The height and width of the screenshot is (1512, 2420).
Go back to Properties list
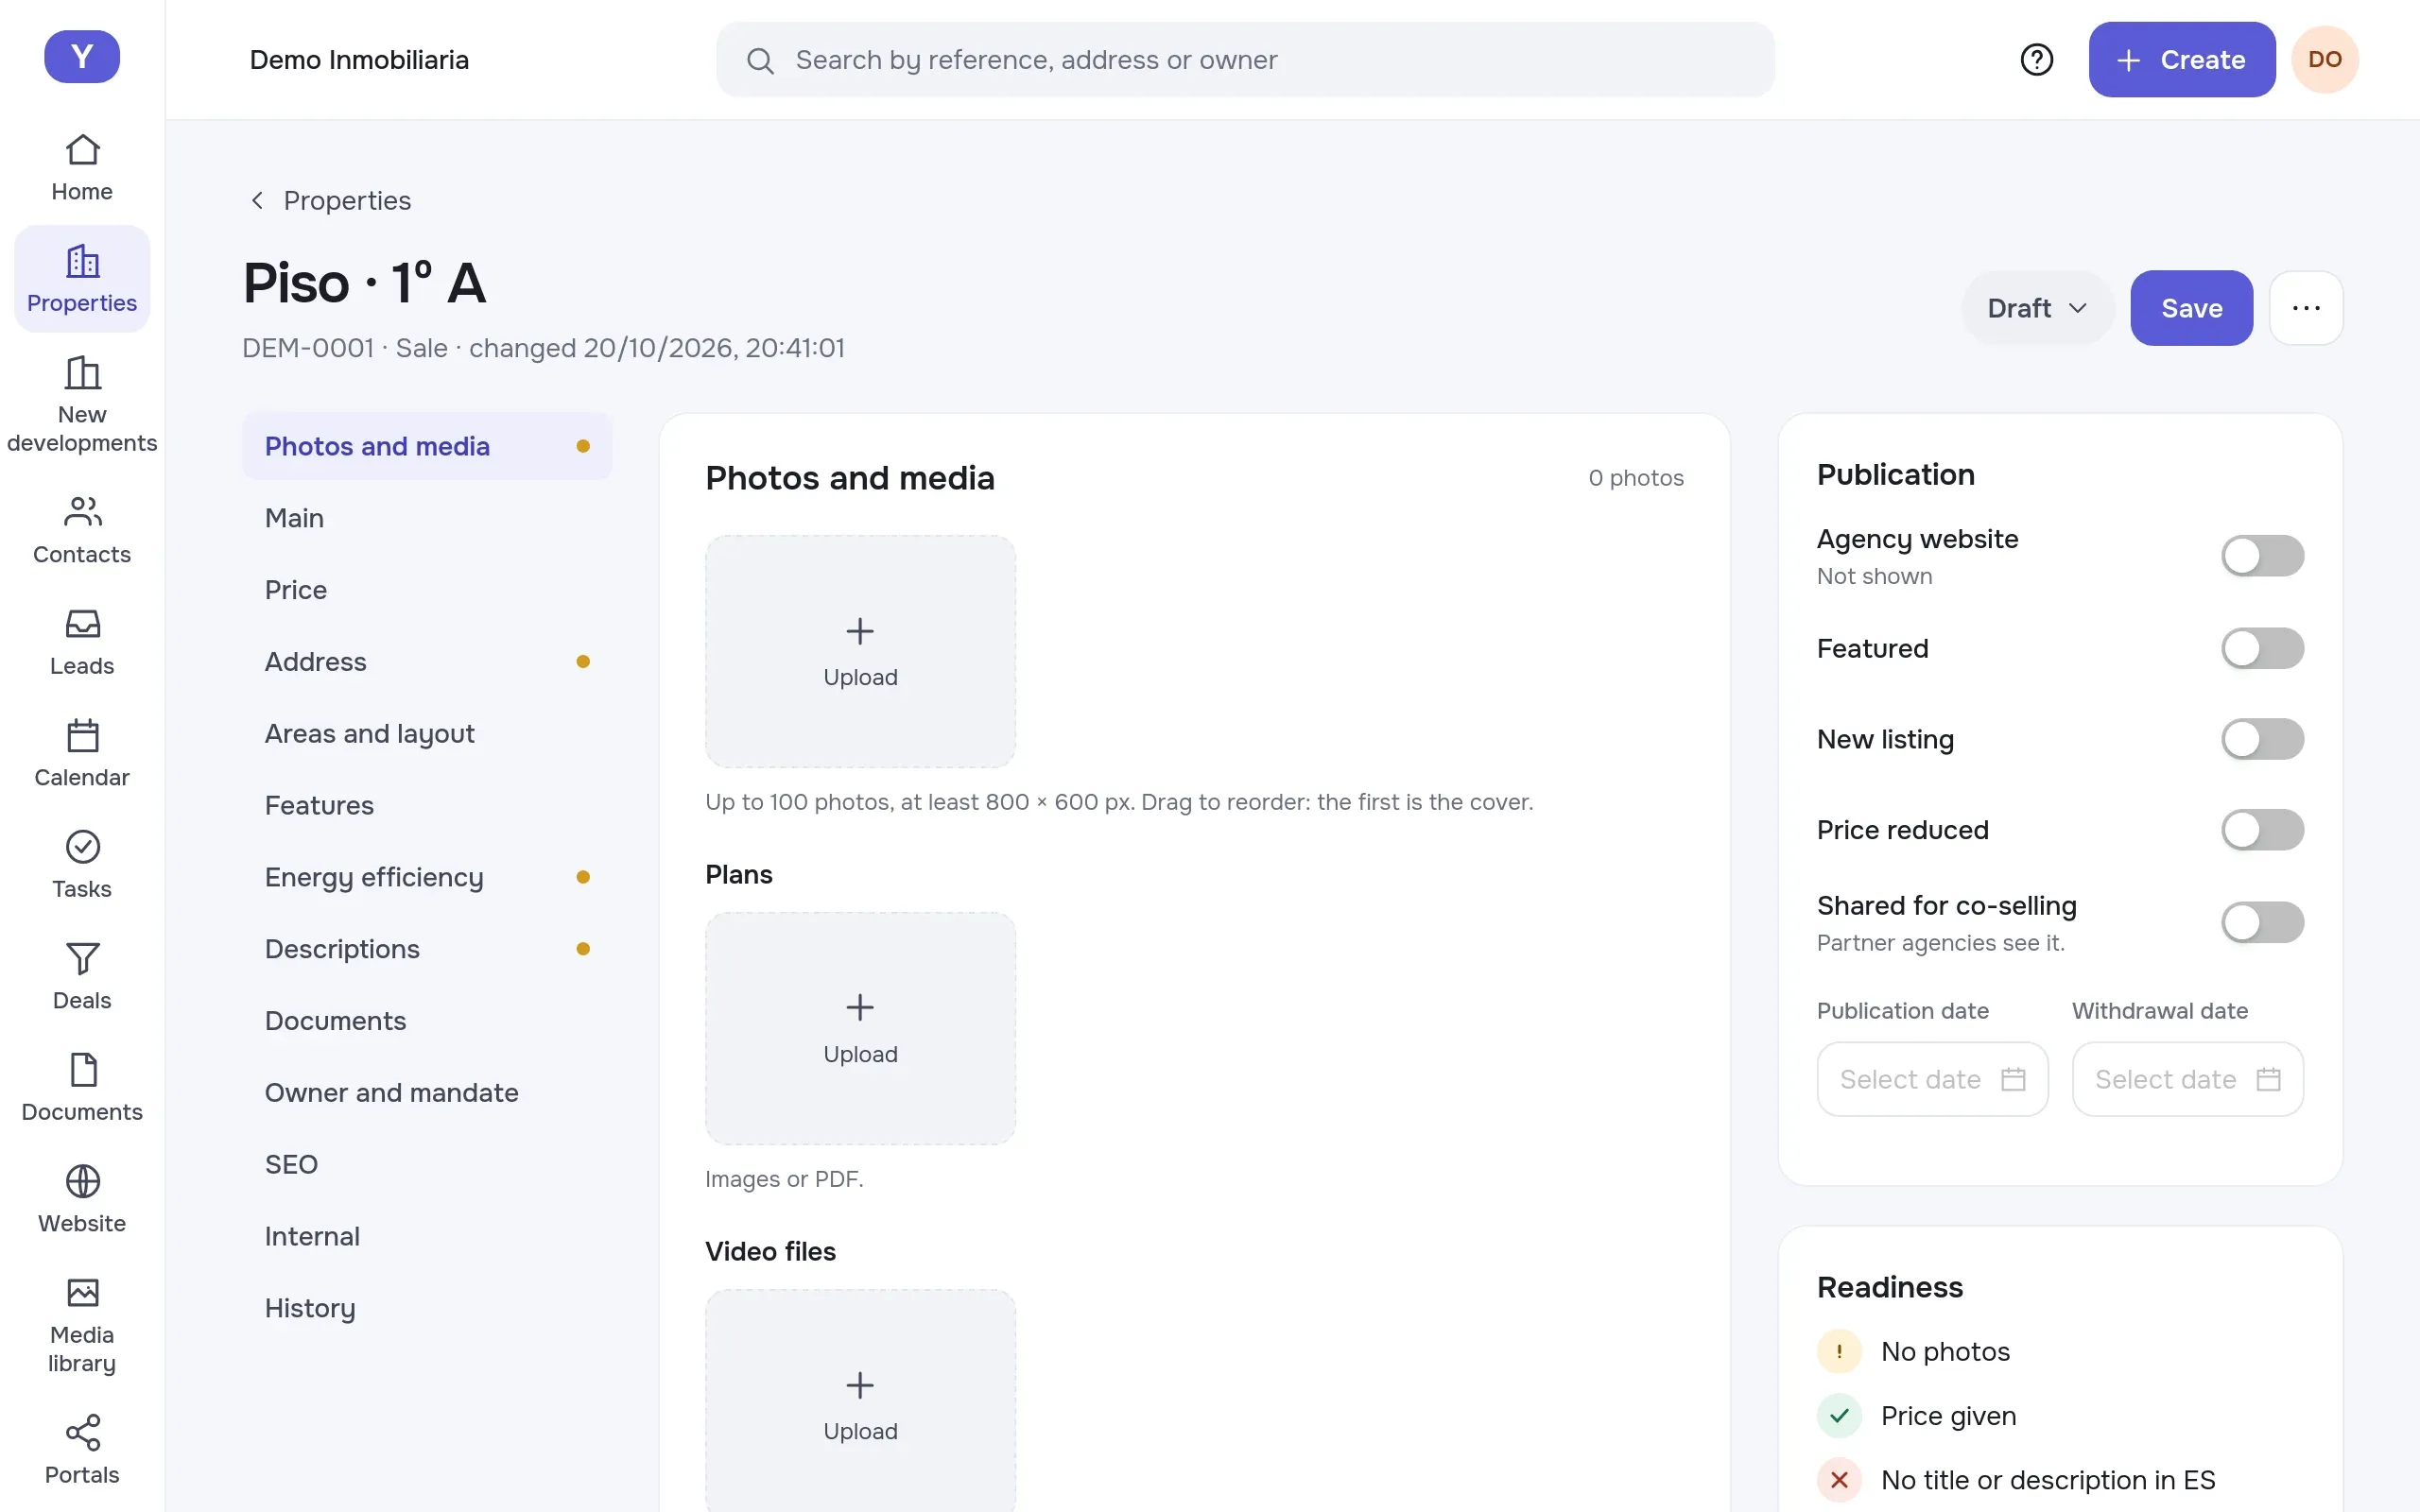(x=330, y=201)
